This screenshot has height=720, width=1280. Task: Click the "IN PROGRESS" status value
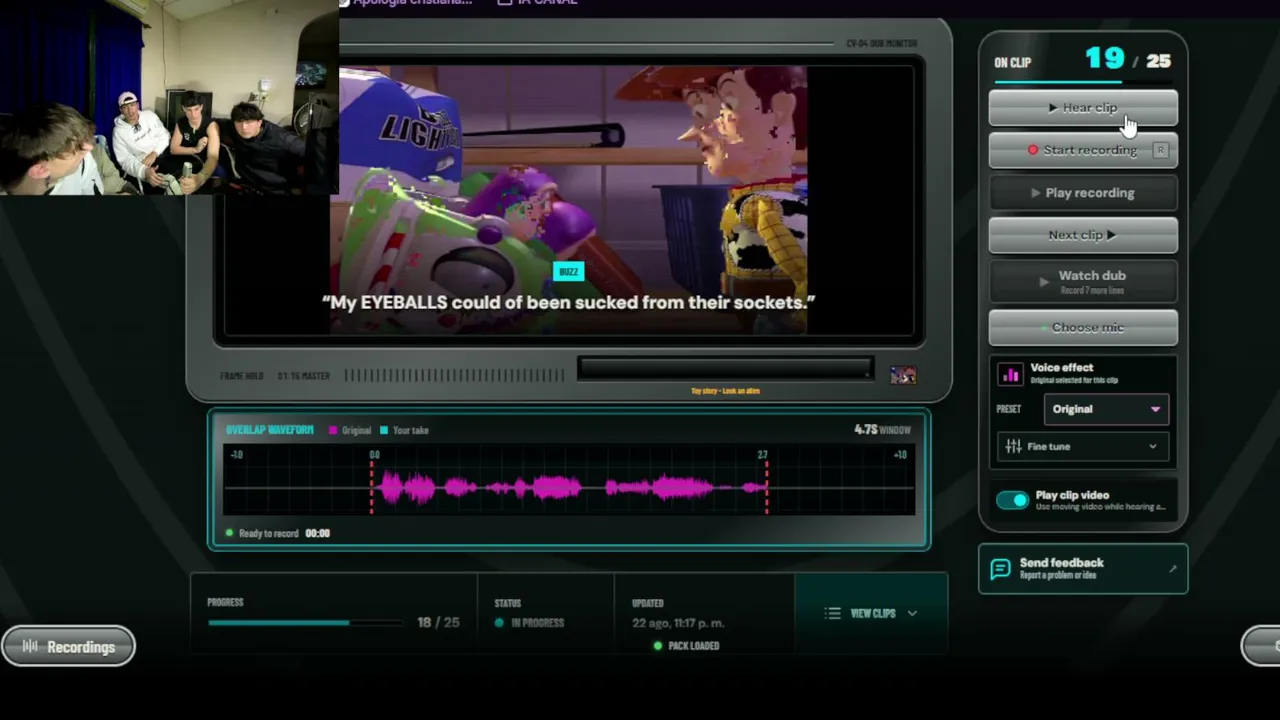pos(538,623)
